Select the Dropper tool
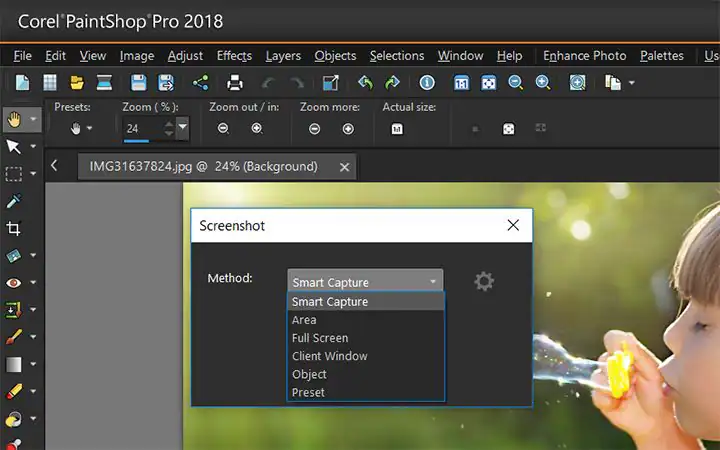720x450 pixels. (x=13, y=201)
